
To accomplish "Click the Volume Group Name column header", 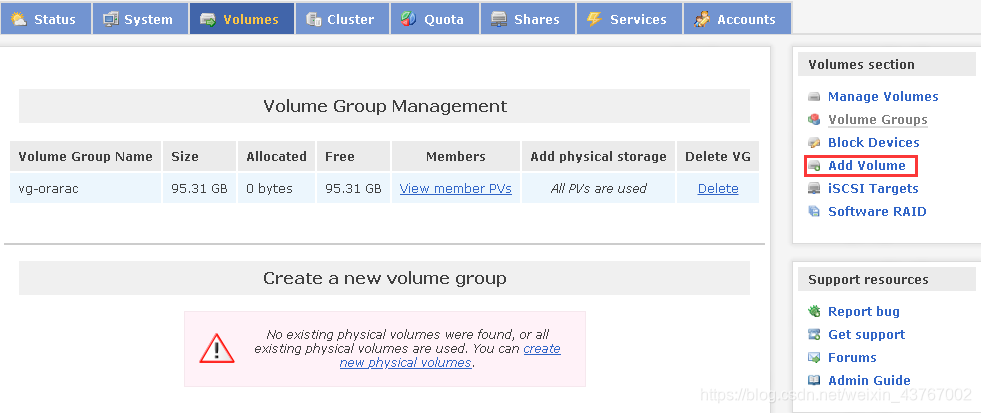I will coord(86,156).
